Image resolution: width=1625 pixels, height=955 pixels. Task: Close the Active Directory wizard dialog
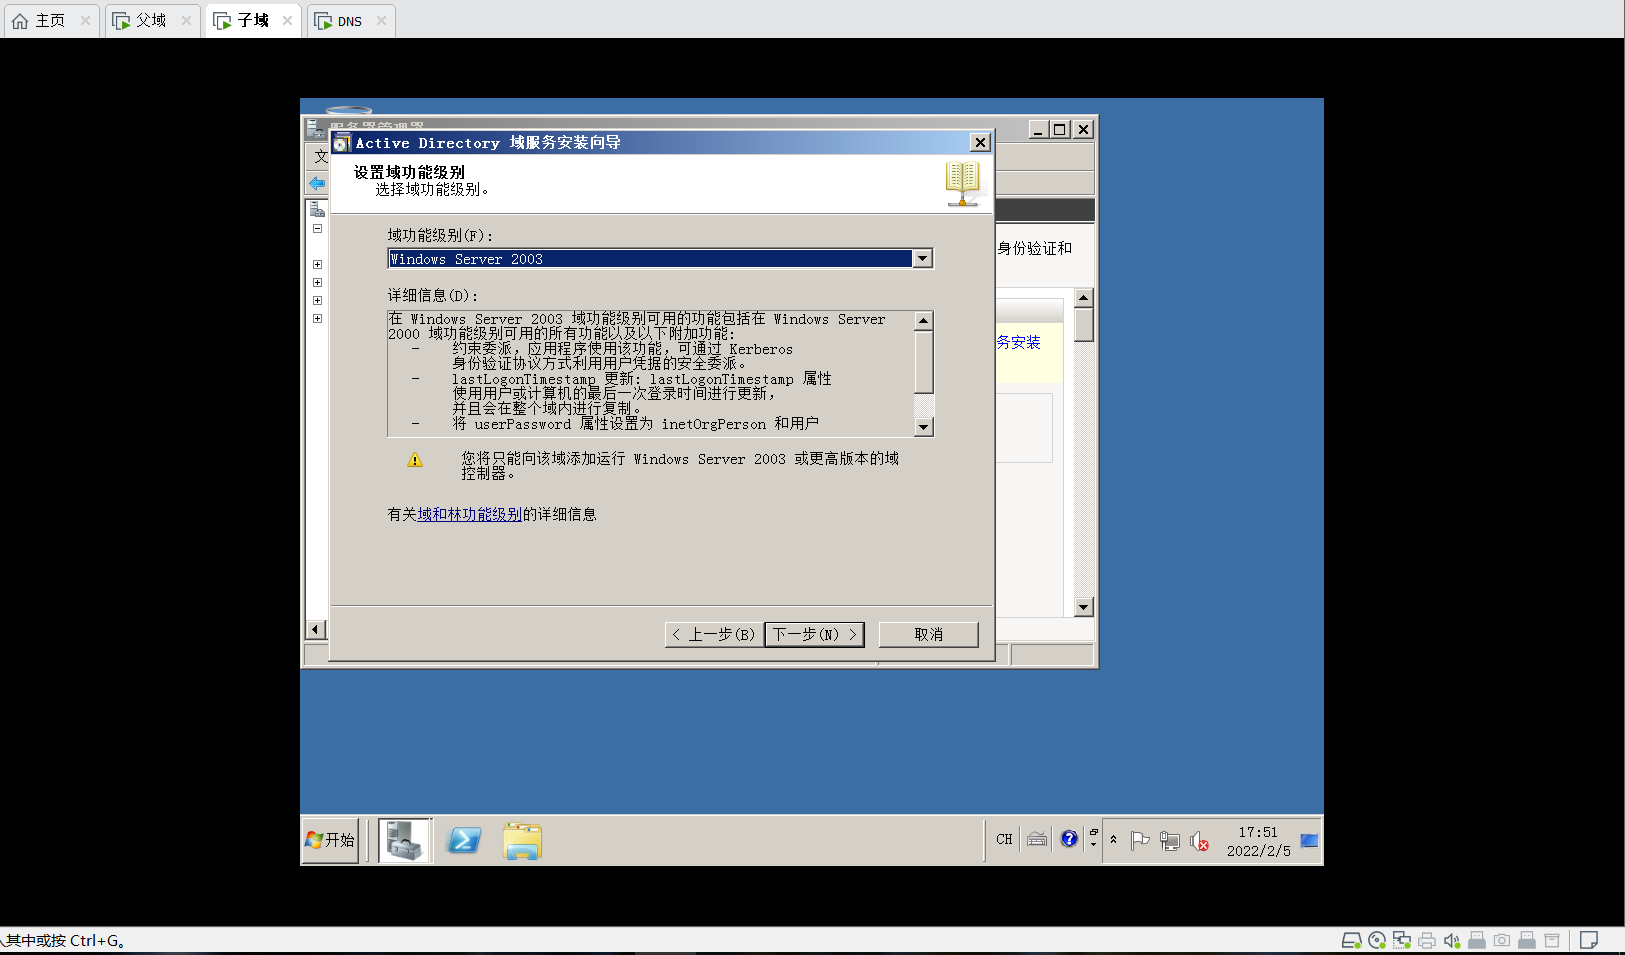point(980,143)
